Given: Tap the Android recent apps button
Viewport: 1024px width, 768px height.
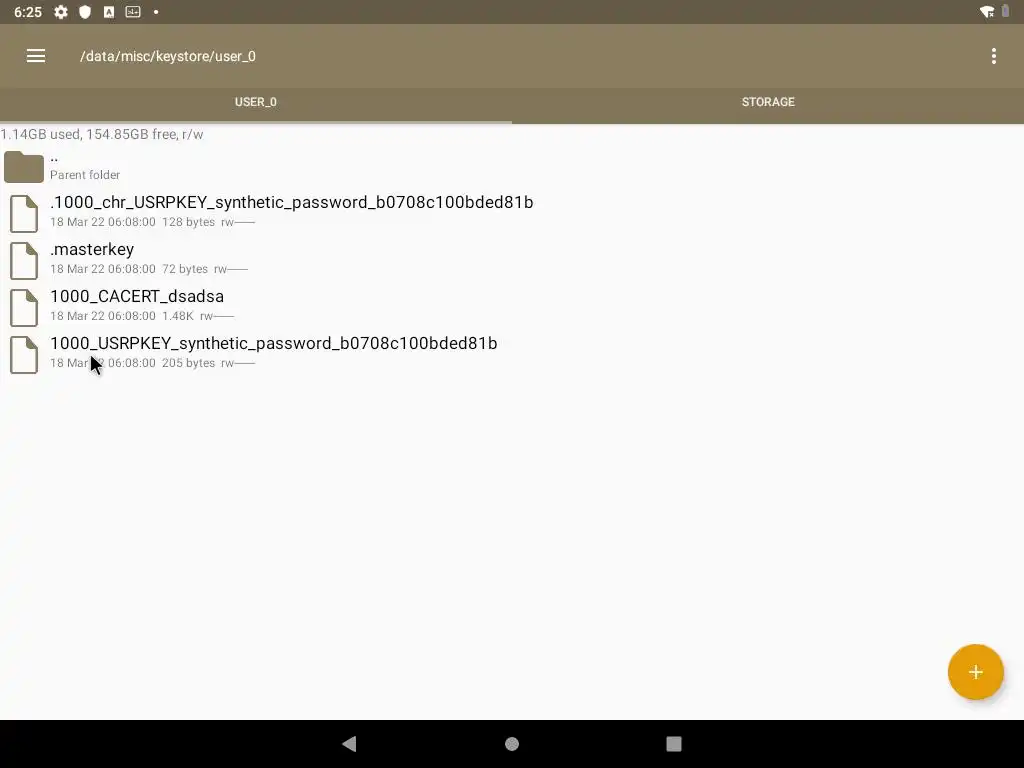Looking at the screenshot, I should point(673,744).
